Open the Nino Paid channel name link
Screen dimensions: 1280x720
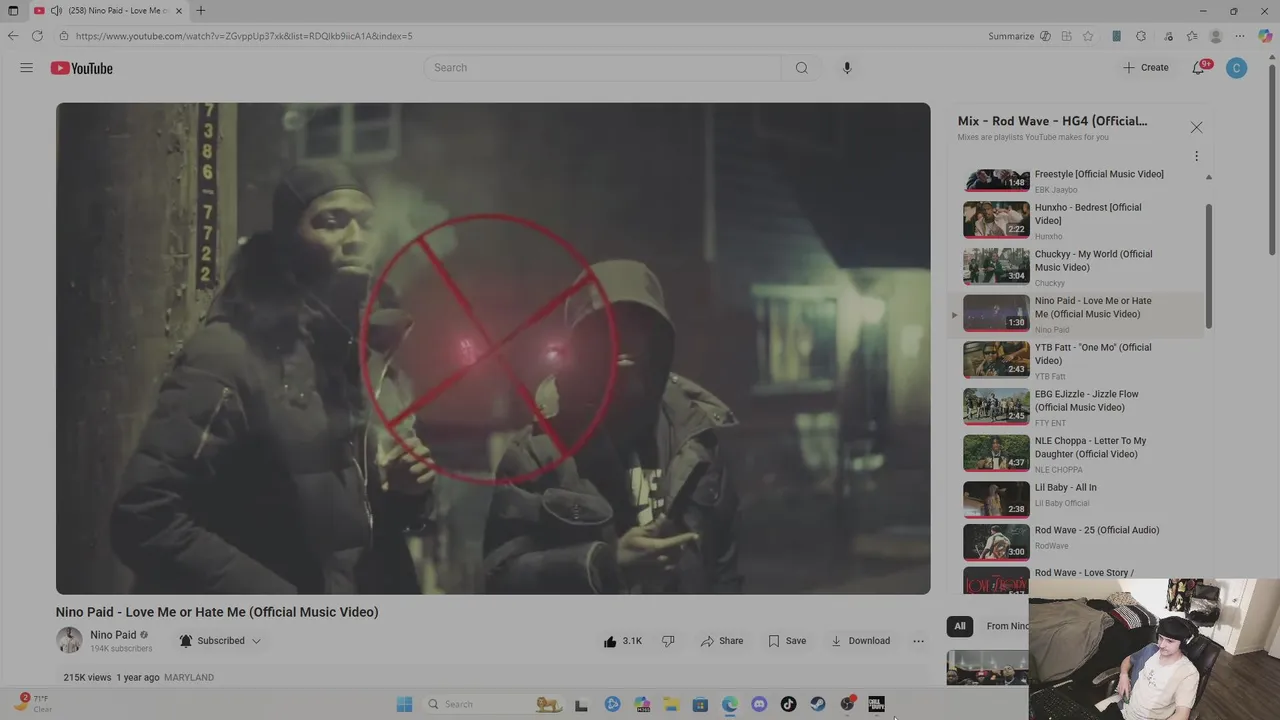[113, 635]
